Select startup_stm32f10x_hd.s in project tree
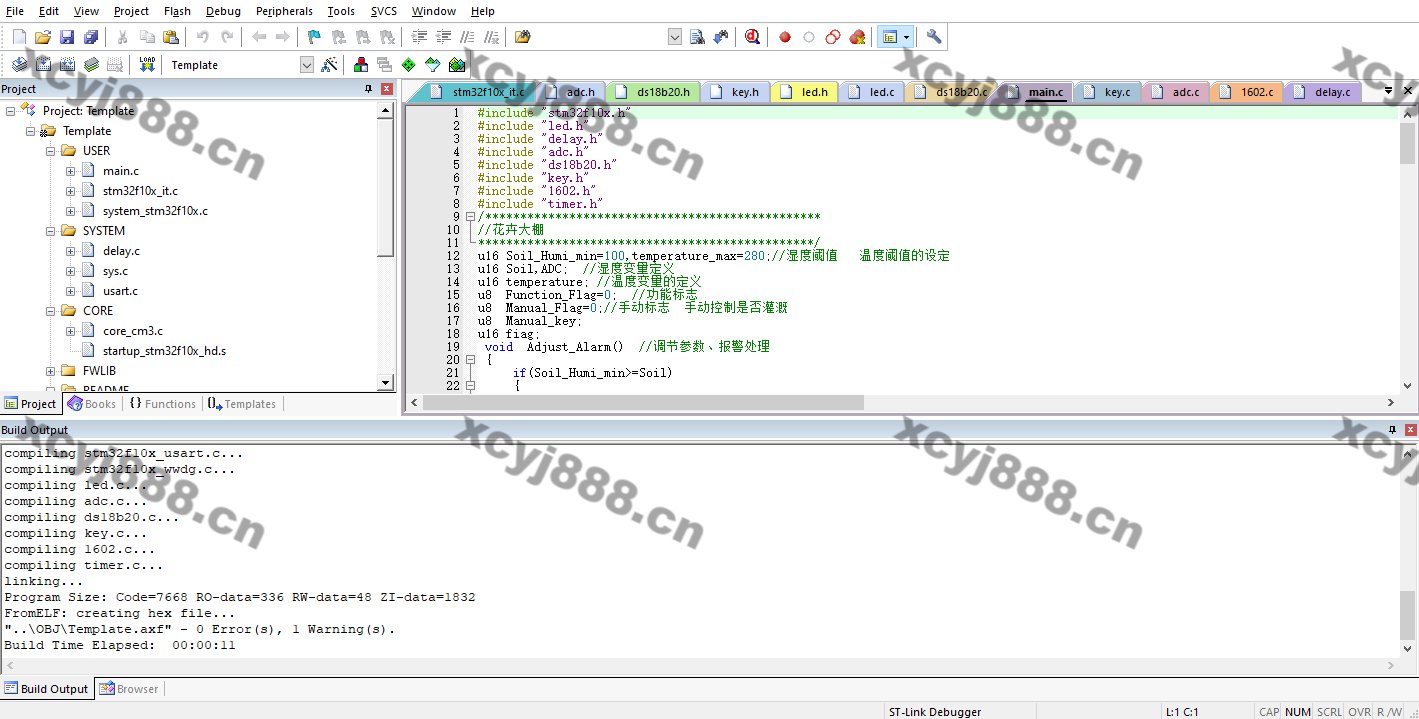 coord(164,351)
